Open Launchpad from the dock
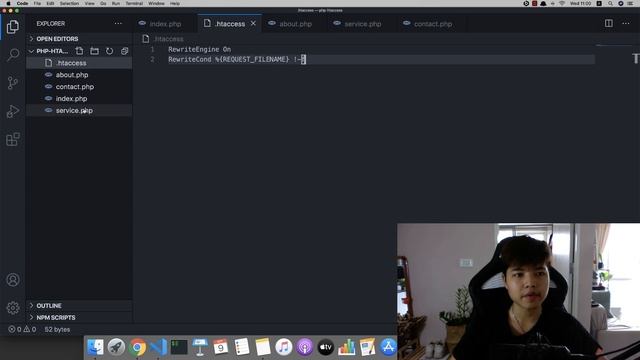 click(x=116, y=347)
